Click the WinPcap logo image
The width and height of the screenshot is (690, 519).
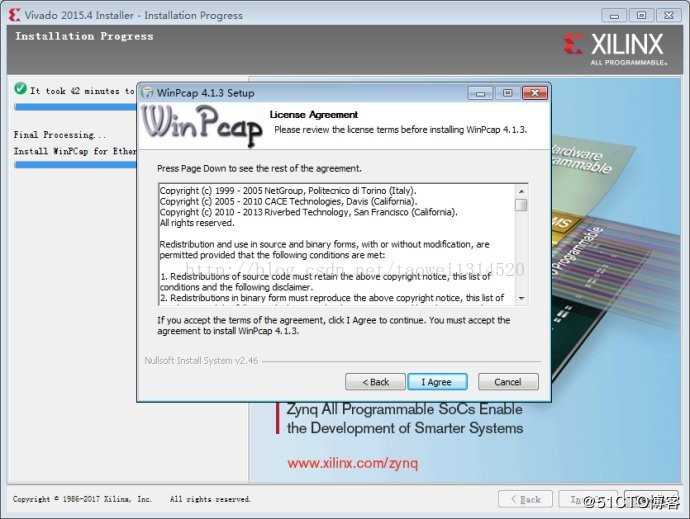pos(202,125)
